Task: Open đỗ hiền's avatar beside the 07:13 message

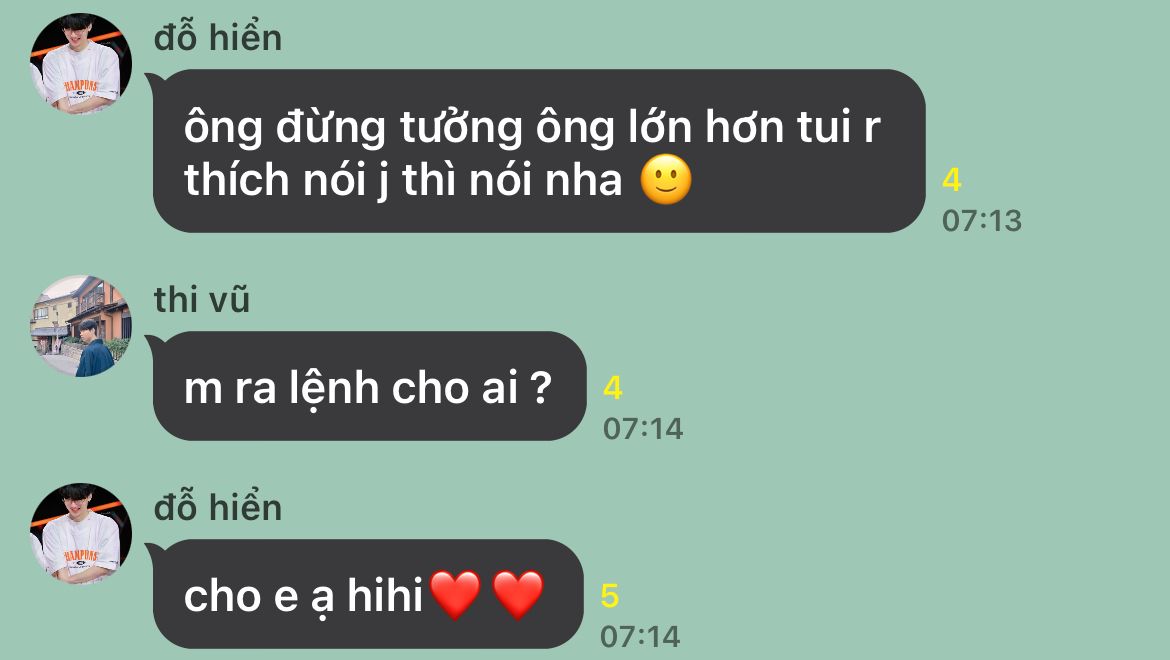Action: [x=81, y=64]
